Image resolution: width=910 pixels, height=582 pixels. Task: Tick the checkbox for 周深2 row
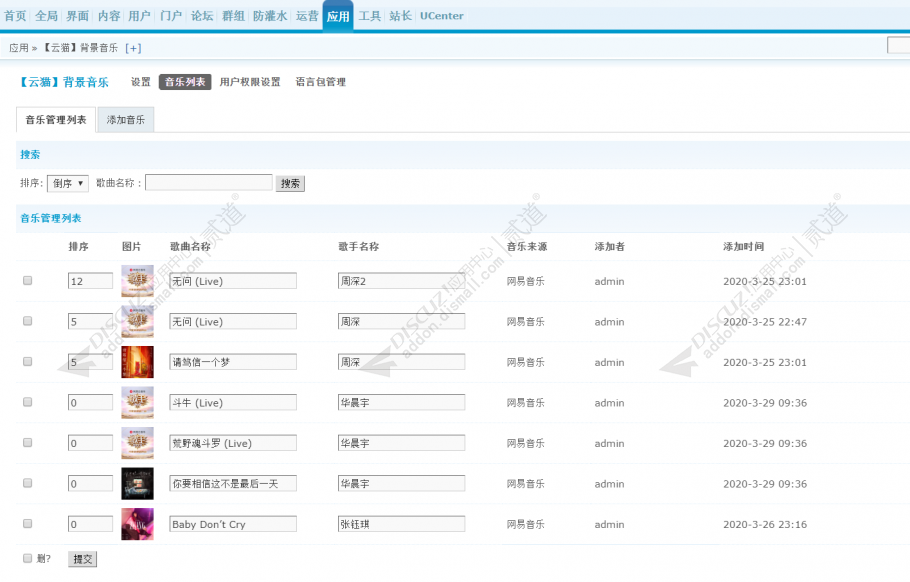tap(27, 280)
